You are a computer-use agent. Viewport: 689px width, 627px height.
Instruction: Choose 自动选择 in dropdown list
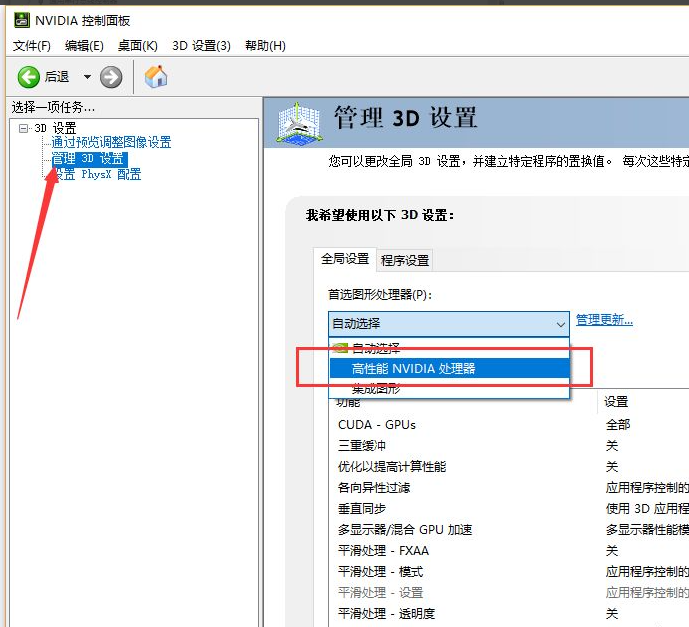[x=449, y=348]
